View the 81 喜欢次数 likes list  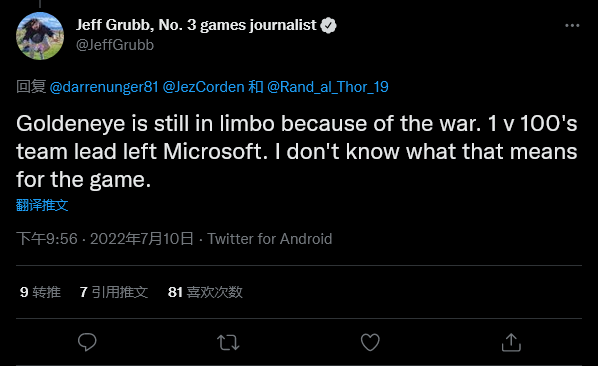pos(205,292)
